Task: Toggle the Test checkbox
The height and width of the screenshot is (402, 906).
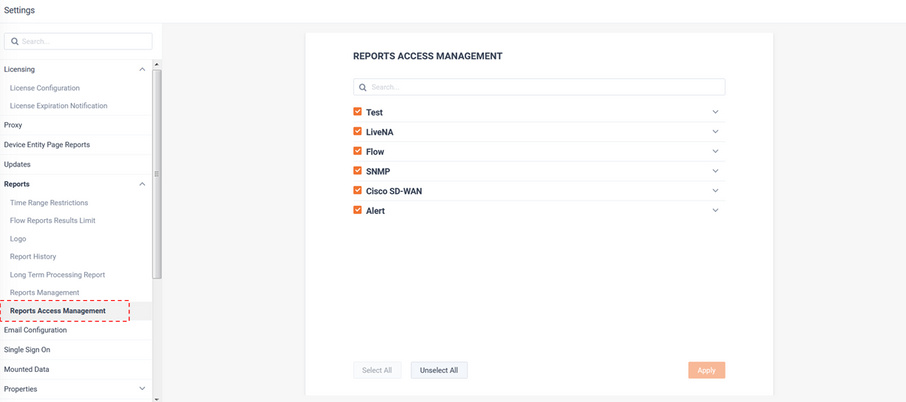Action: pyautogui.click(x=358, y=111)
